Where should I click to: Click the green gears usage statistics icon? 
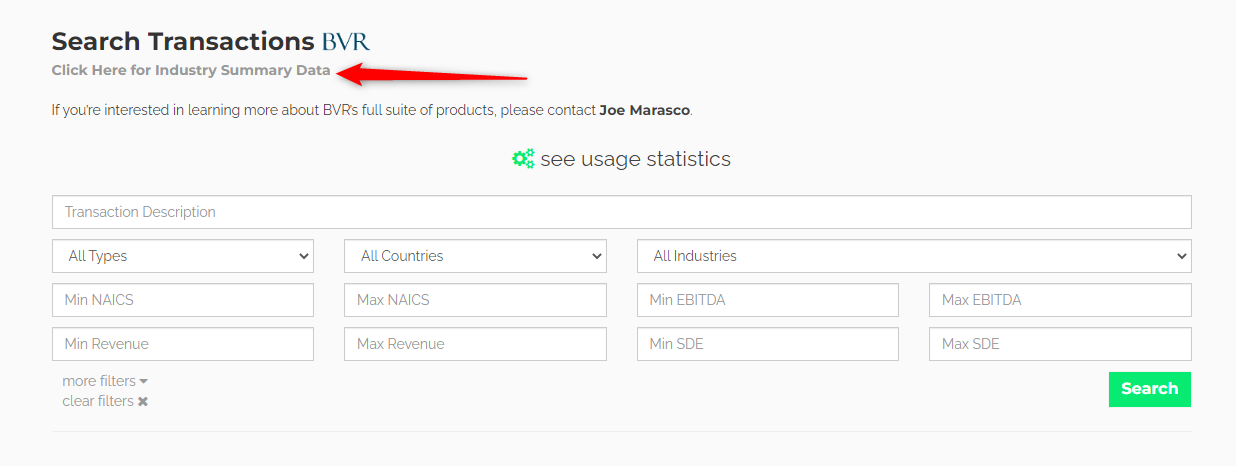tap(523, 159)
